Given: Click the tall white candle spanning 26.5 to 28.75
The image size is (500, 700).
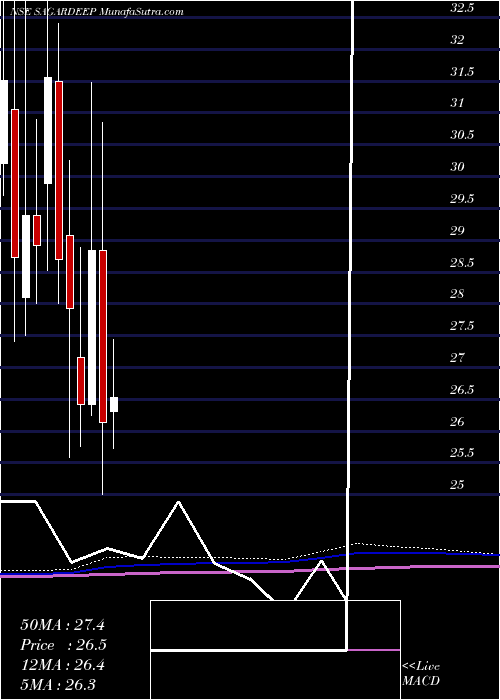Looking at the screenshot, I should pyautogui.click(x=92, y=327).
